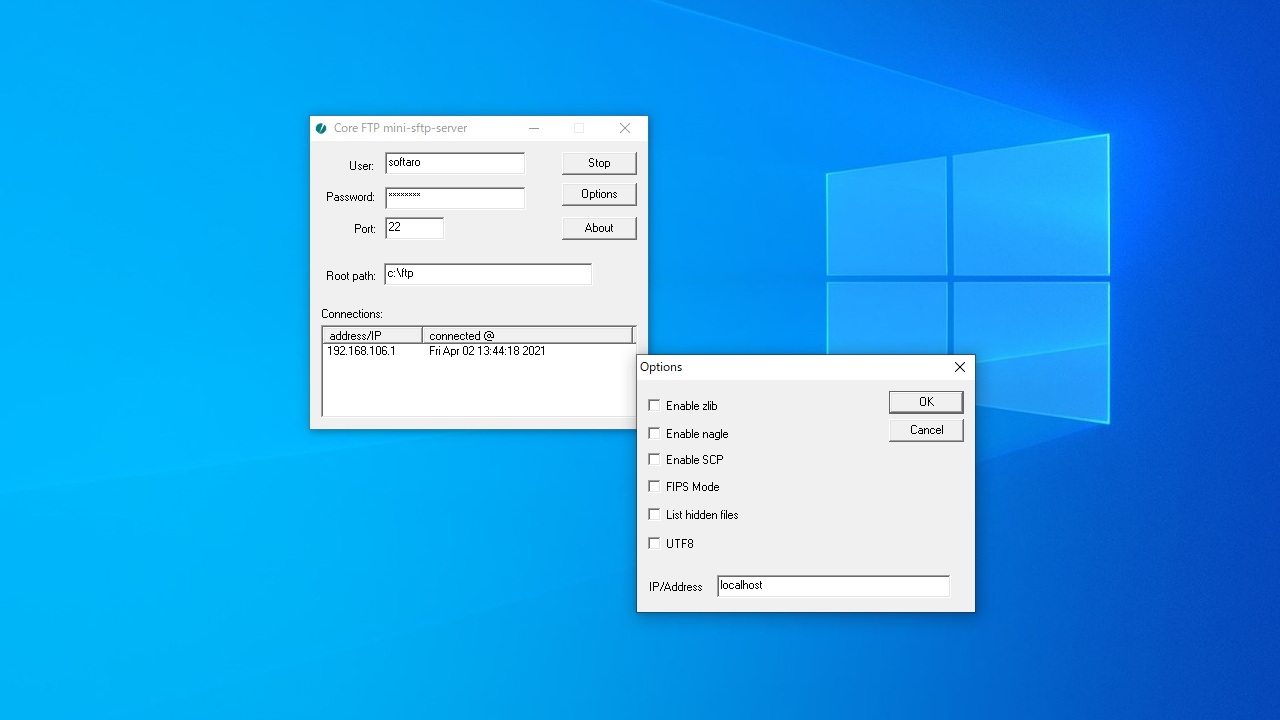Close the Core FTP mini-sftp-server window

pyautogui.click(x=624, y=128)
